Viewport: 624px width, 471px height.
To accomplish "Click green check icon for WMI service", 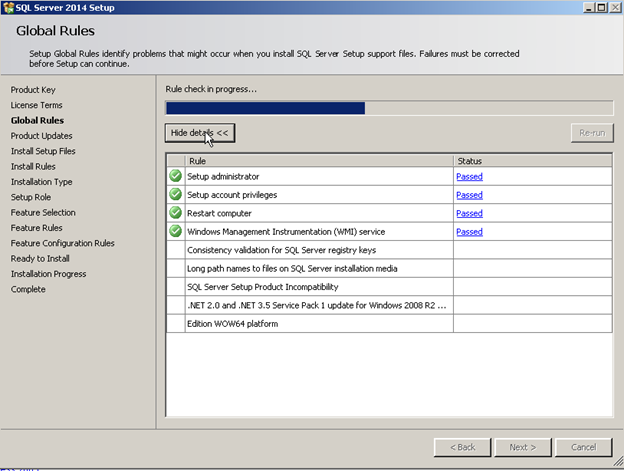I will point(175,231).
